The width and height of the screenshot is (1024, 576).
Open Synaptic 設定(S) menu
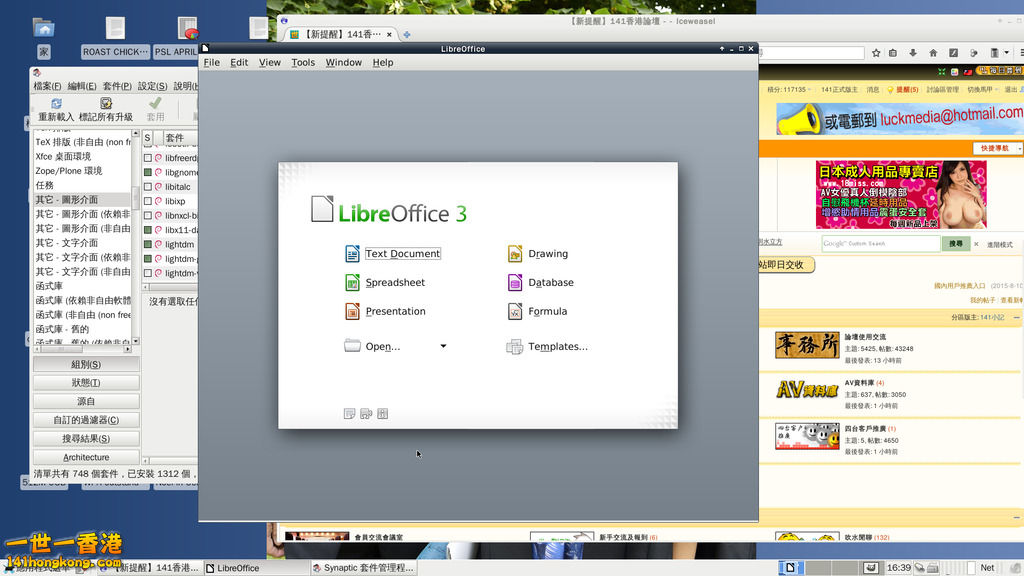coord(152,86)
